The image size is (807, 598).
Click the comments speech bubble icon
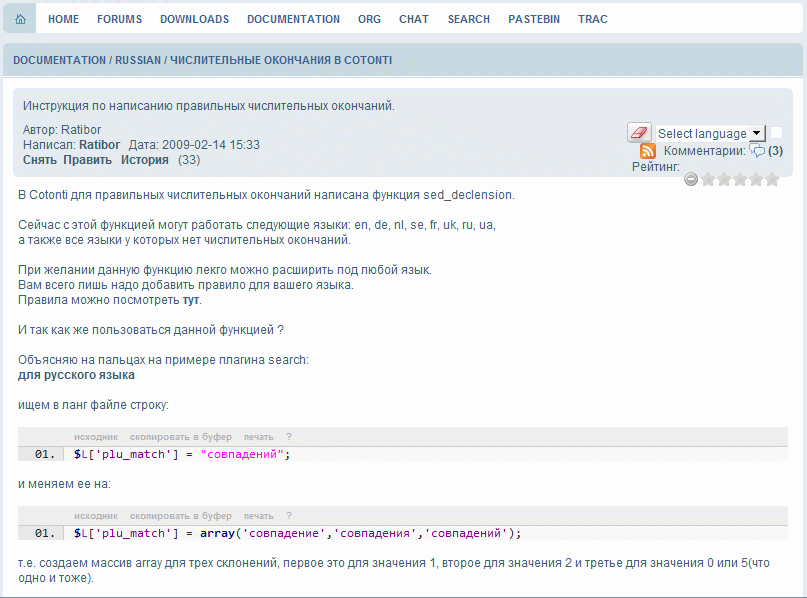757,151
